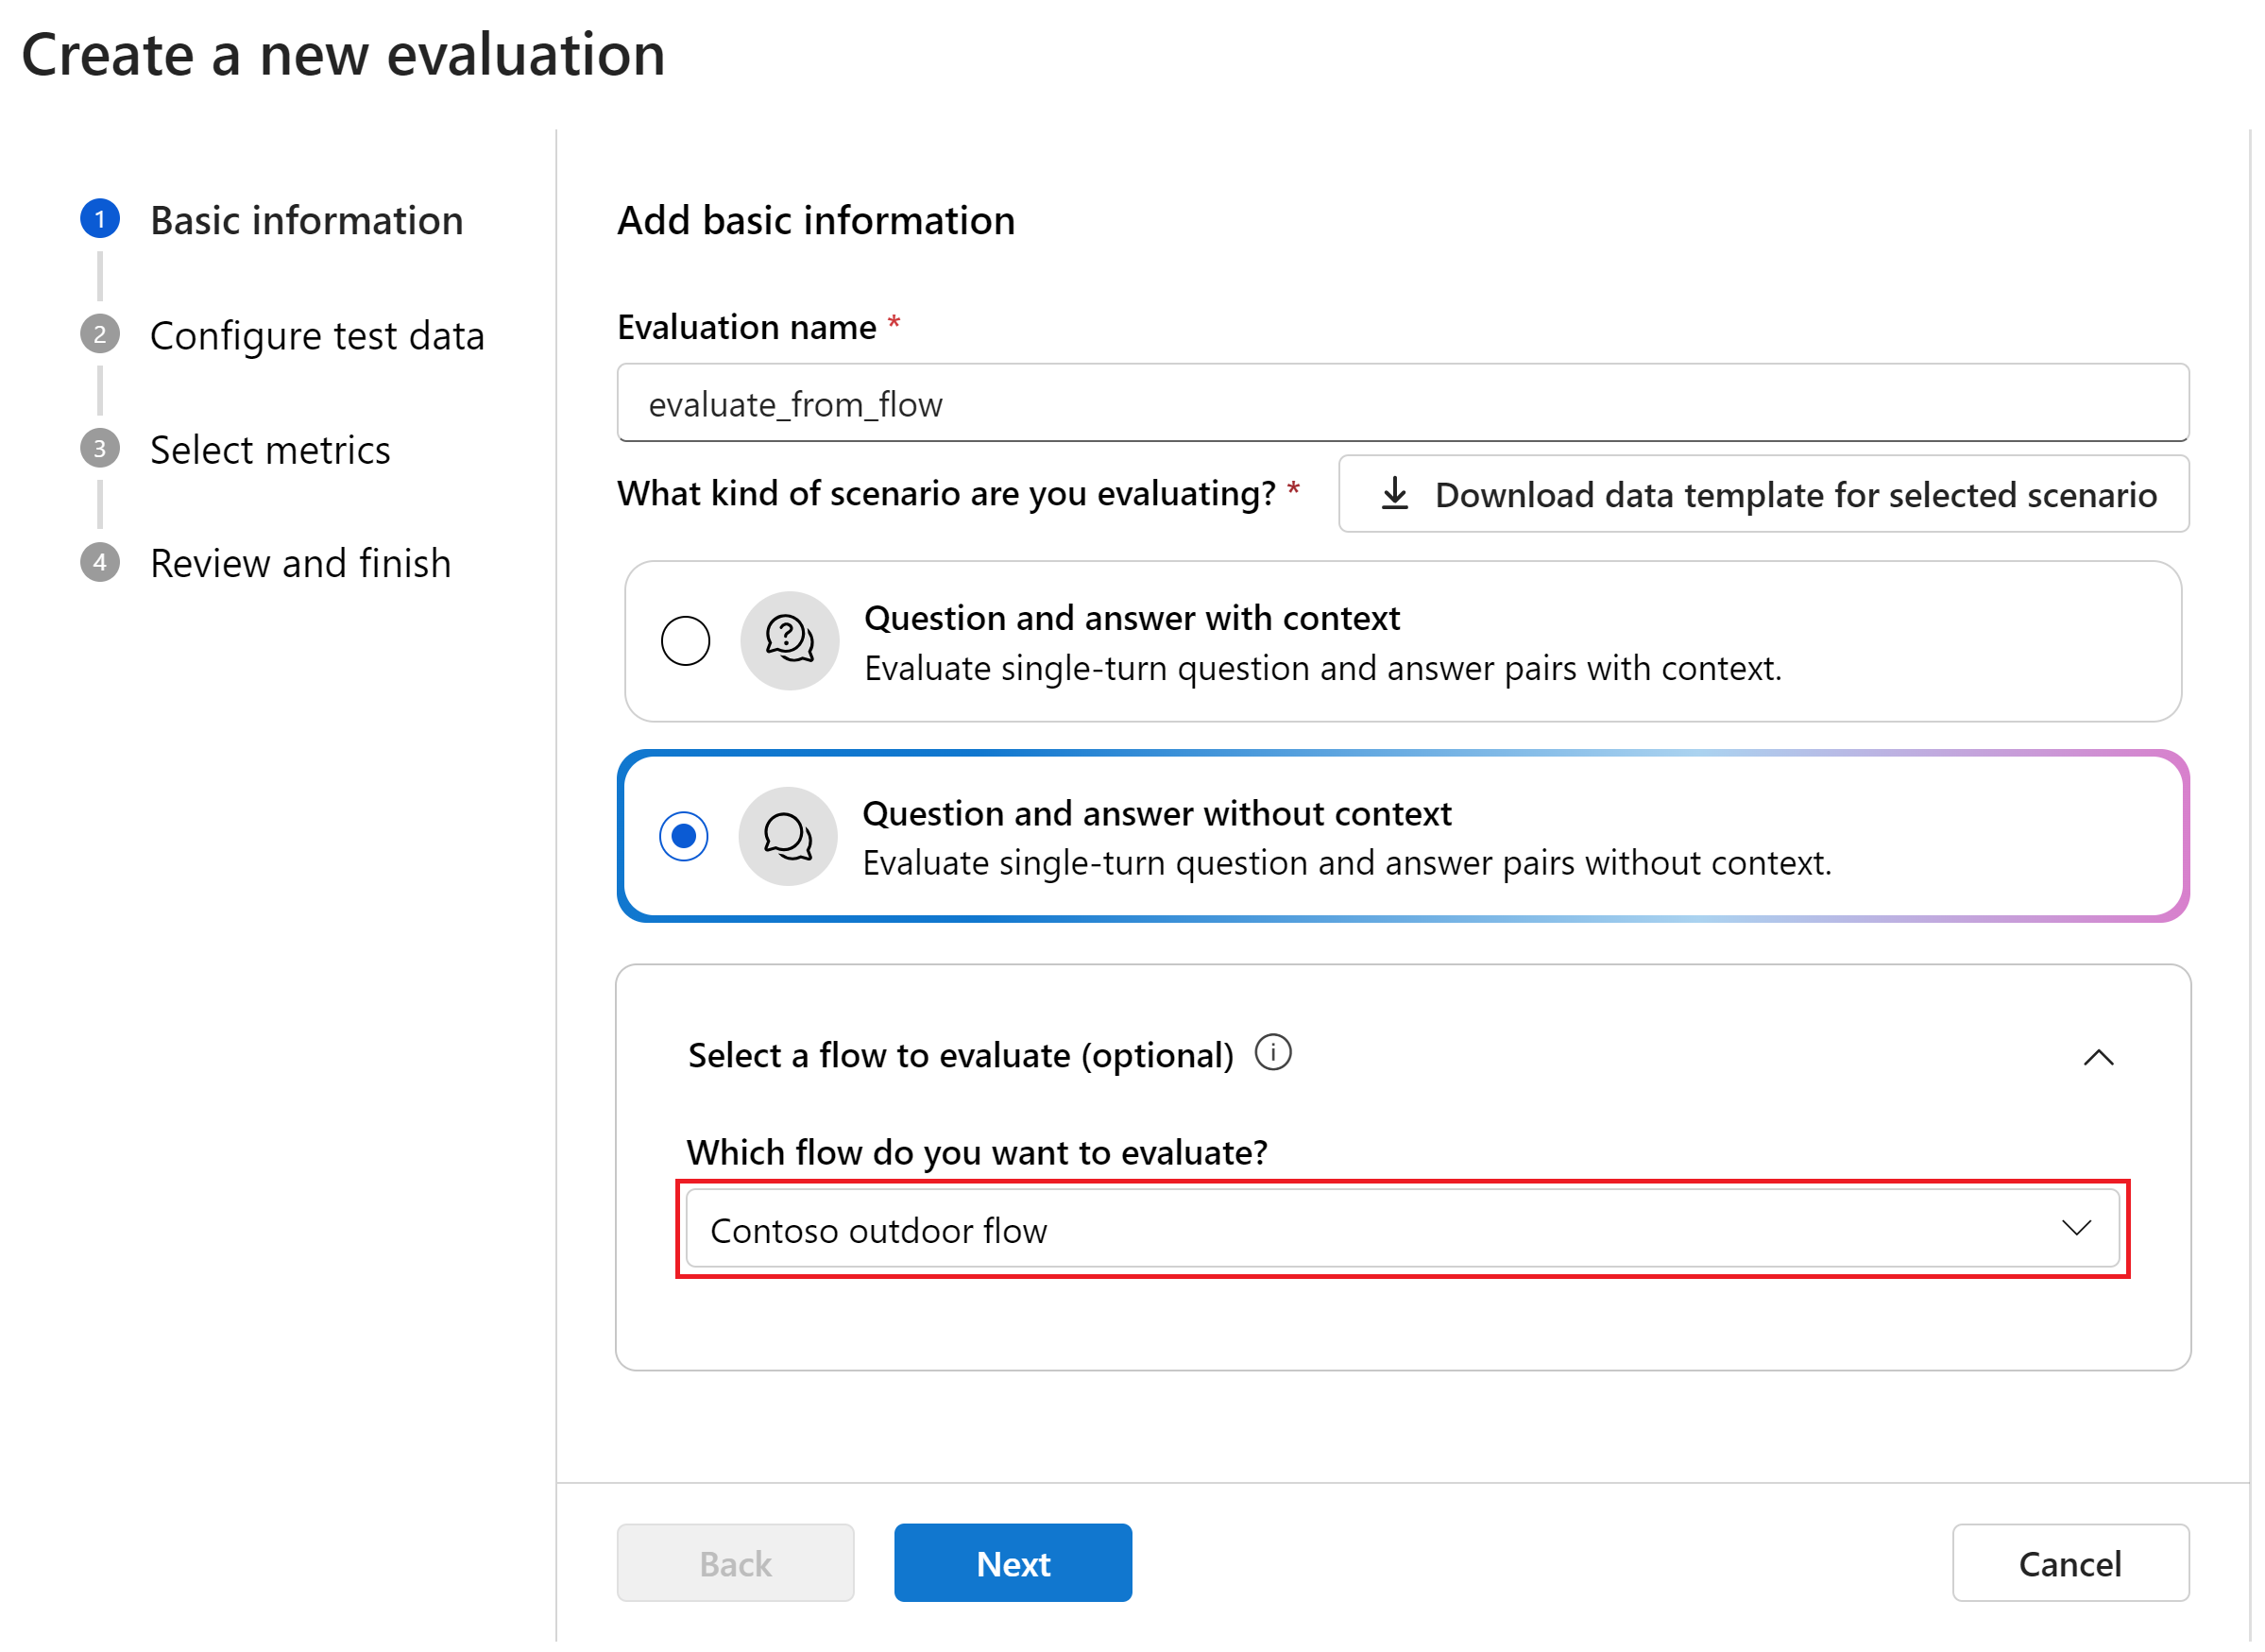Click the download arrow icon in template button
The height and width of the screenshot is (1652, 2265).
coord(1395,494)
